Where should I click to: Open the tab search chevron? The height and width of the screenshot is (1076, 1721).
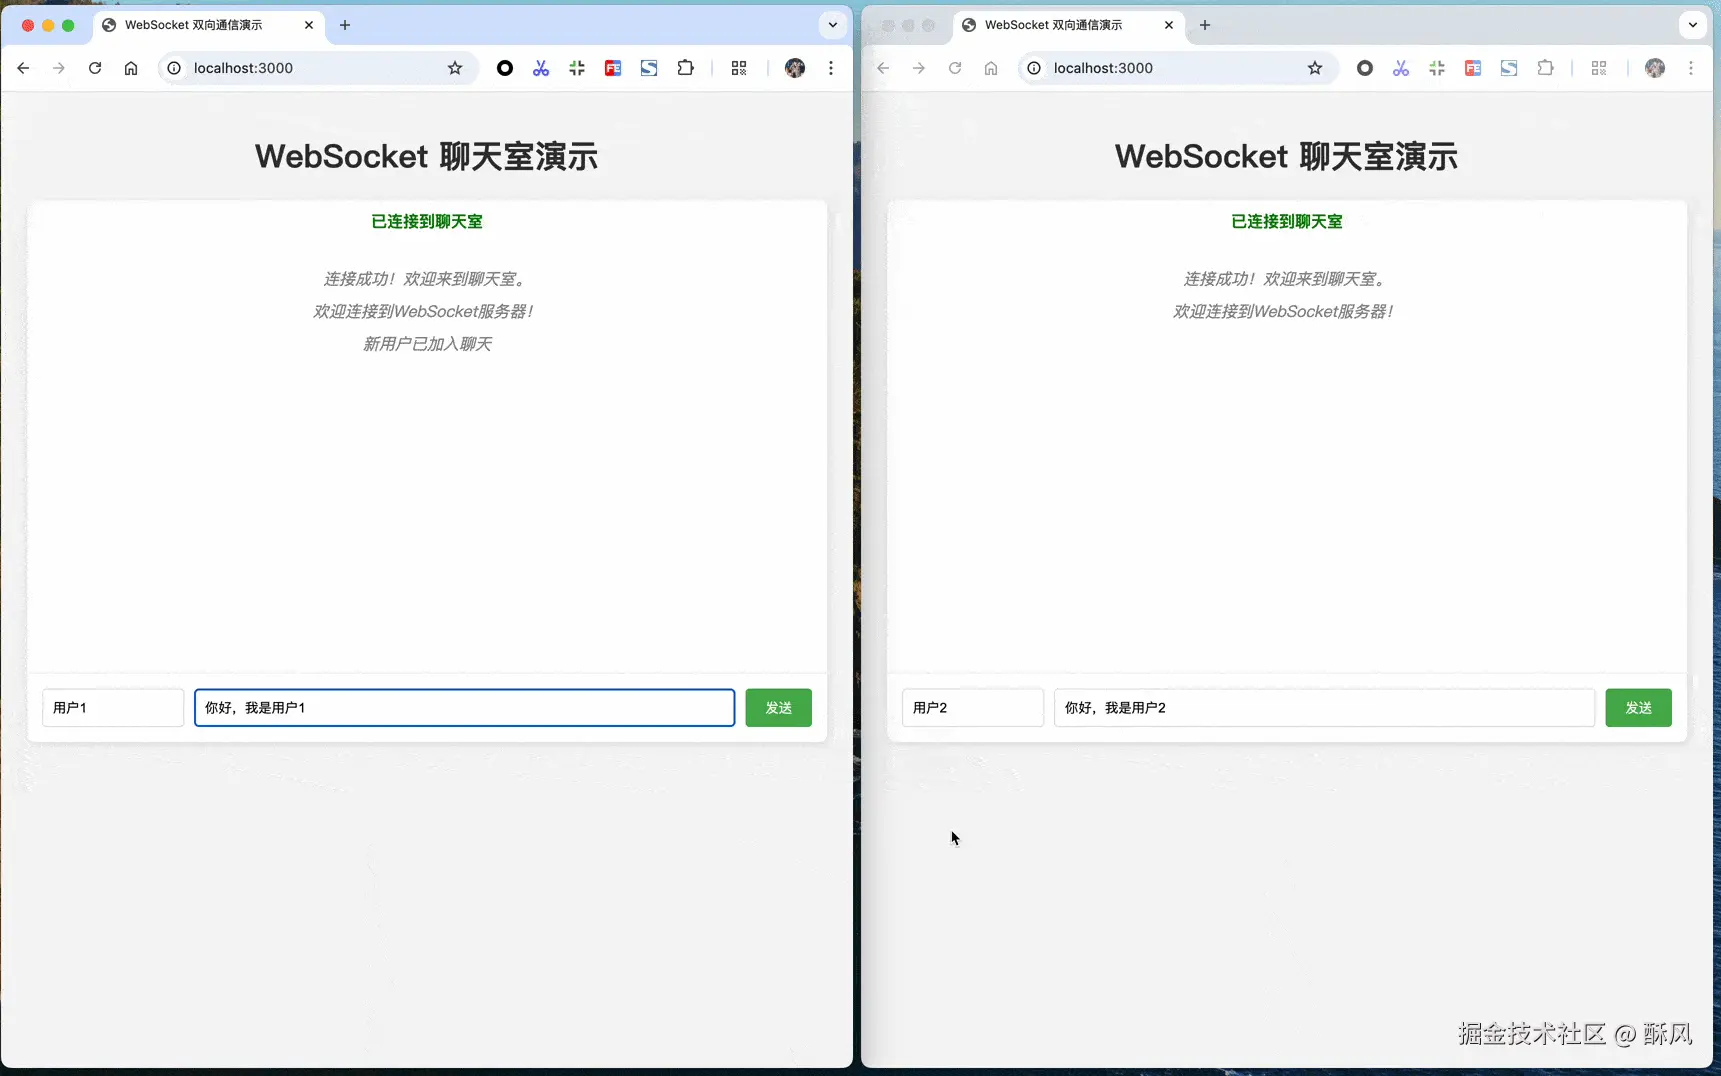point(832,25)
